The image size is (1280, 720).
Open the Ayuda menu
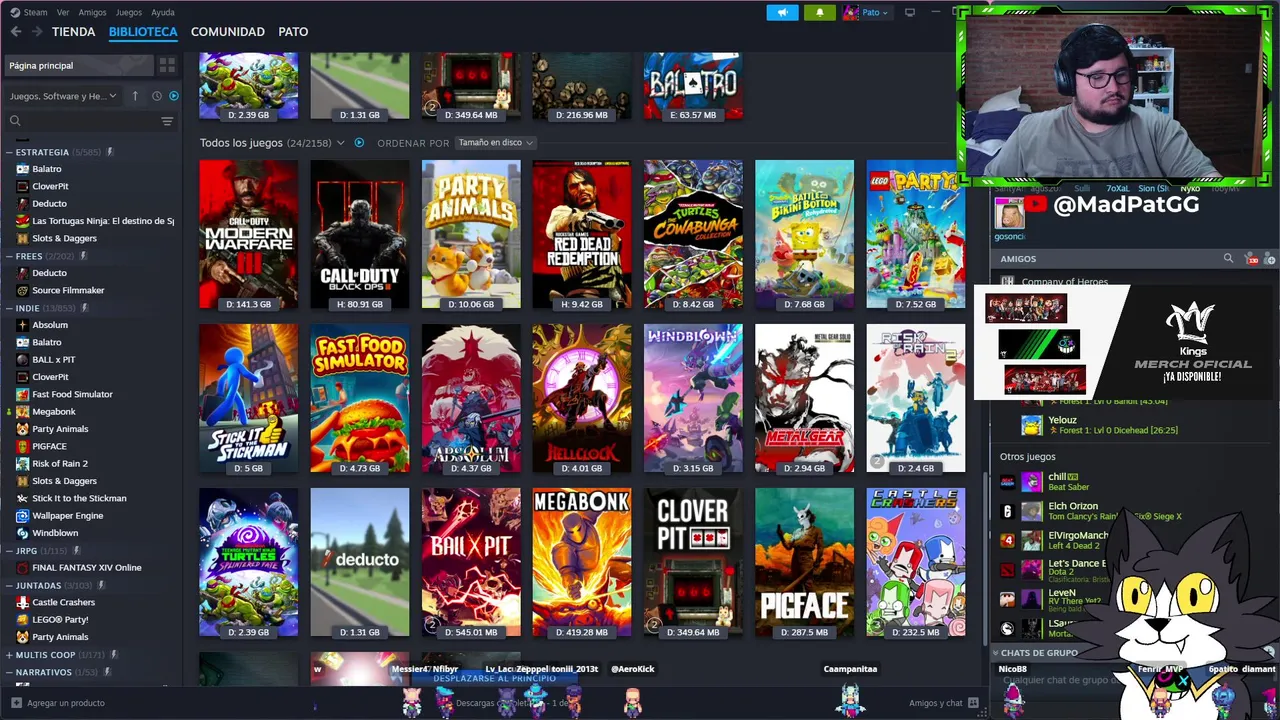click(162, 12)
